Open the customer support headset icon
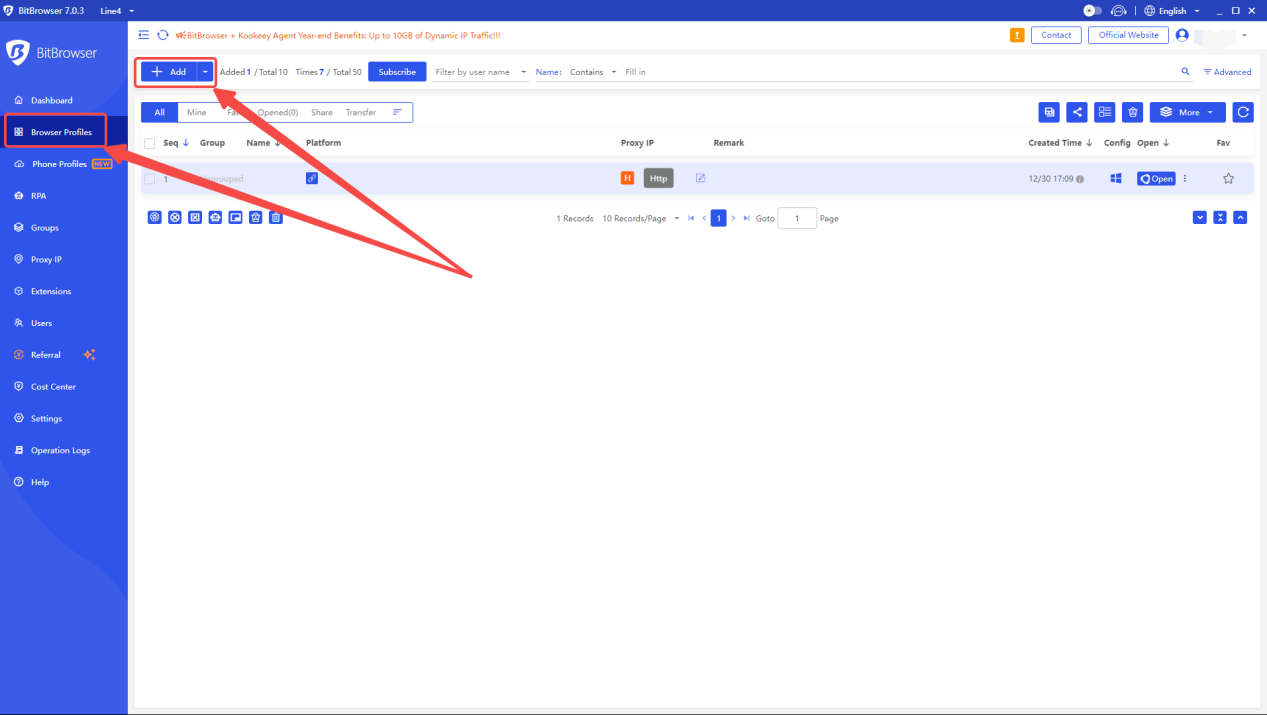 pos(1118,10)
